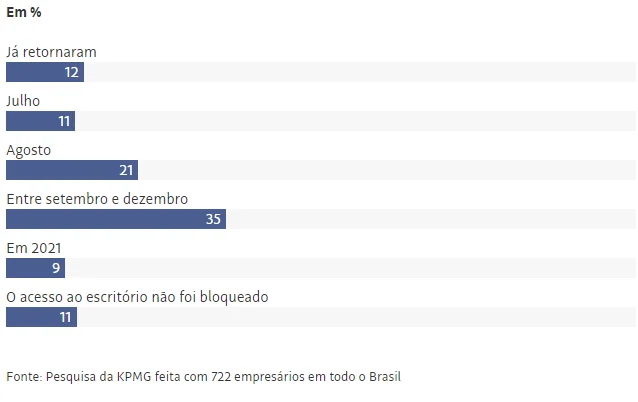Select the 'Em 2021' bar showing 9
The image size is (638, 402).
pyautogui.click(x=35, y=268)
